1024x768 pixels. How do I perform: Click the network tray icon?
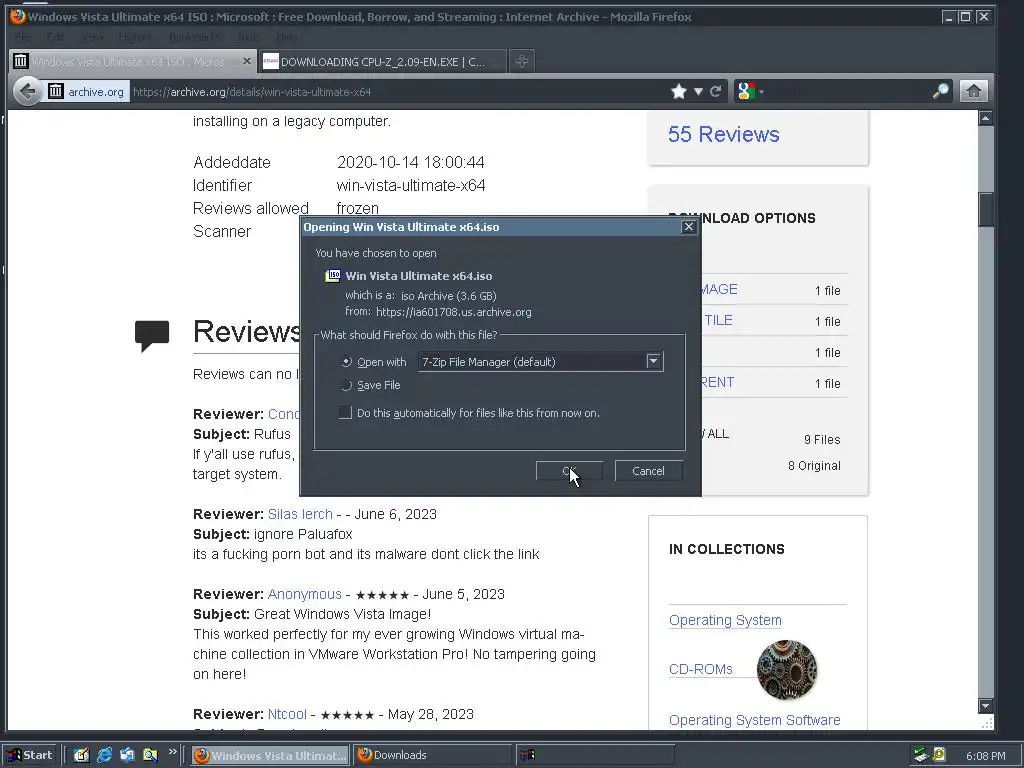[921, 755]
